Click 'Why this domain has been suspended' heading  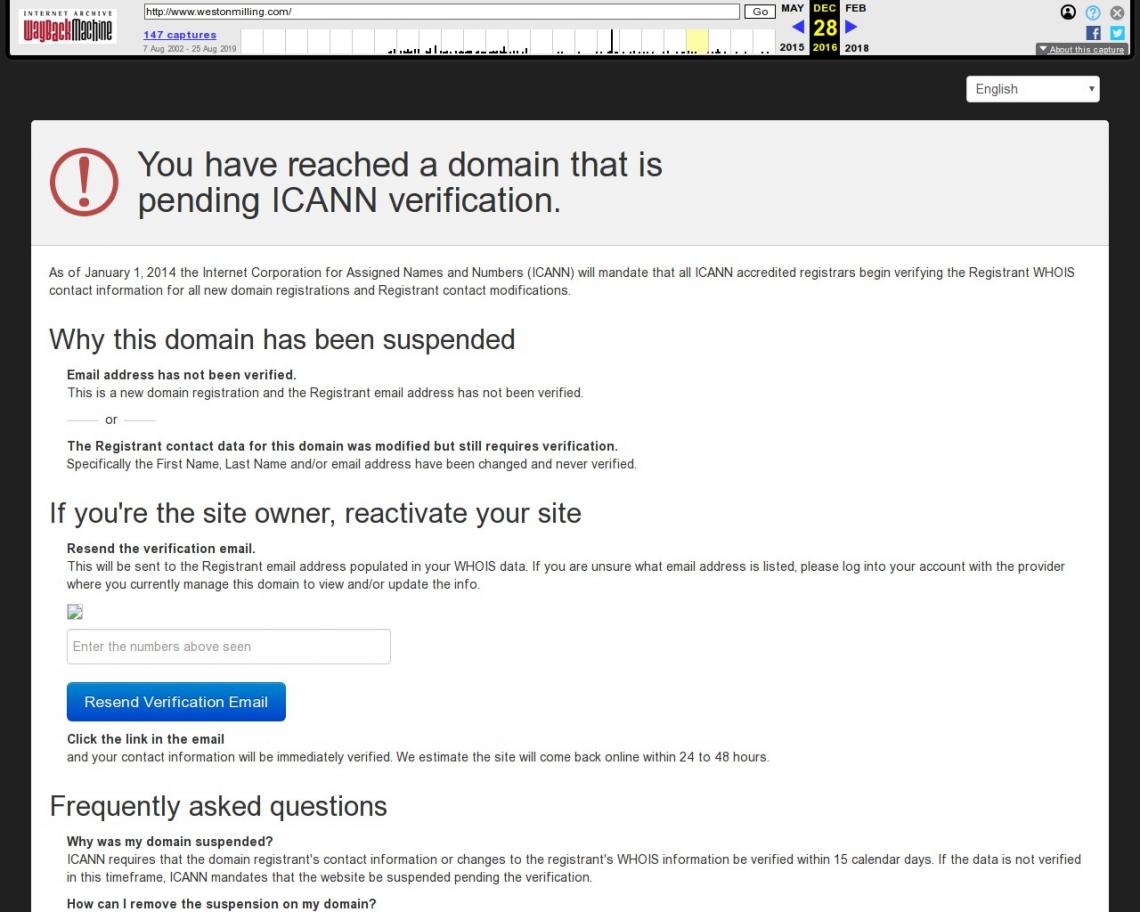click(x=282, y=340)
